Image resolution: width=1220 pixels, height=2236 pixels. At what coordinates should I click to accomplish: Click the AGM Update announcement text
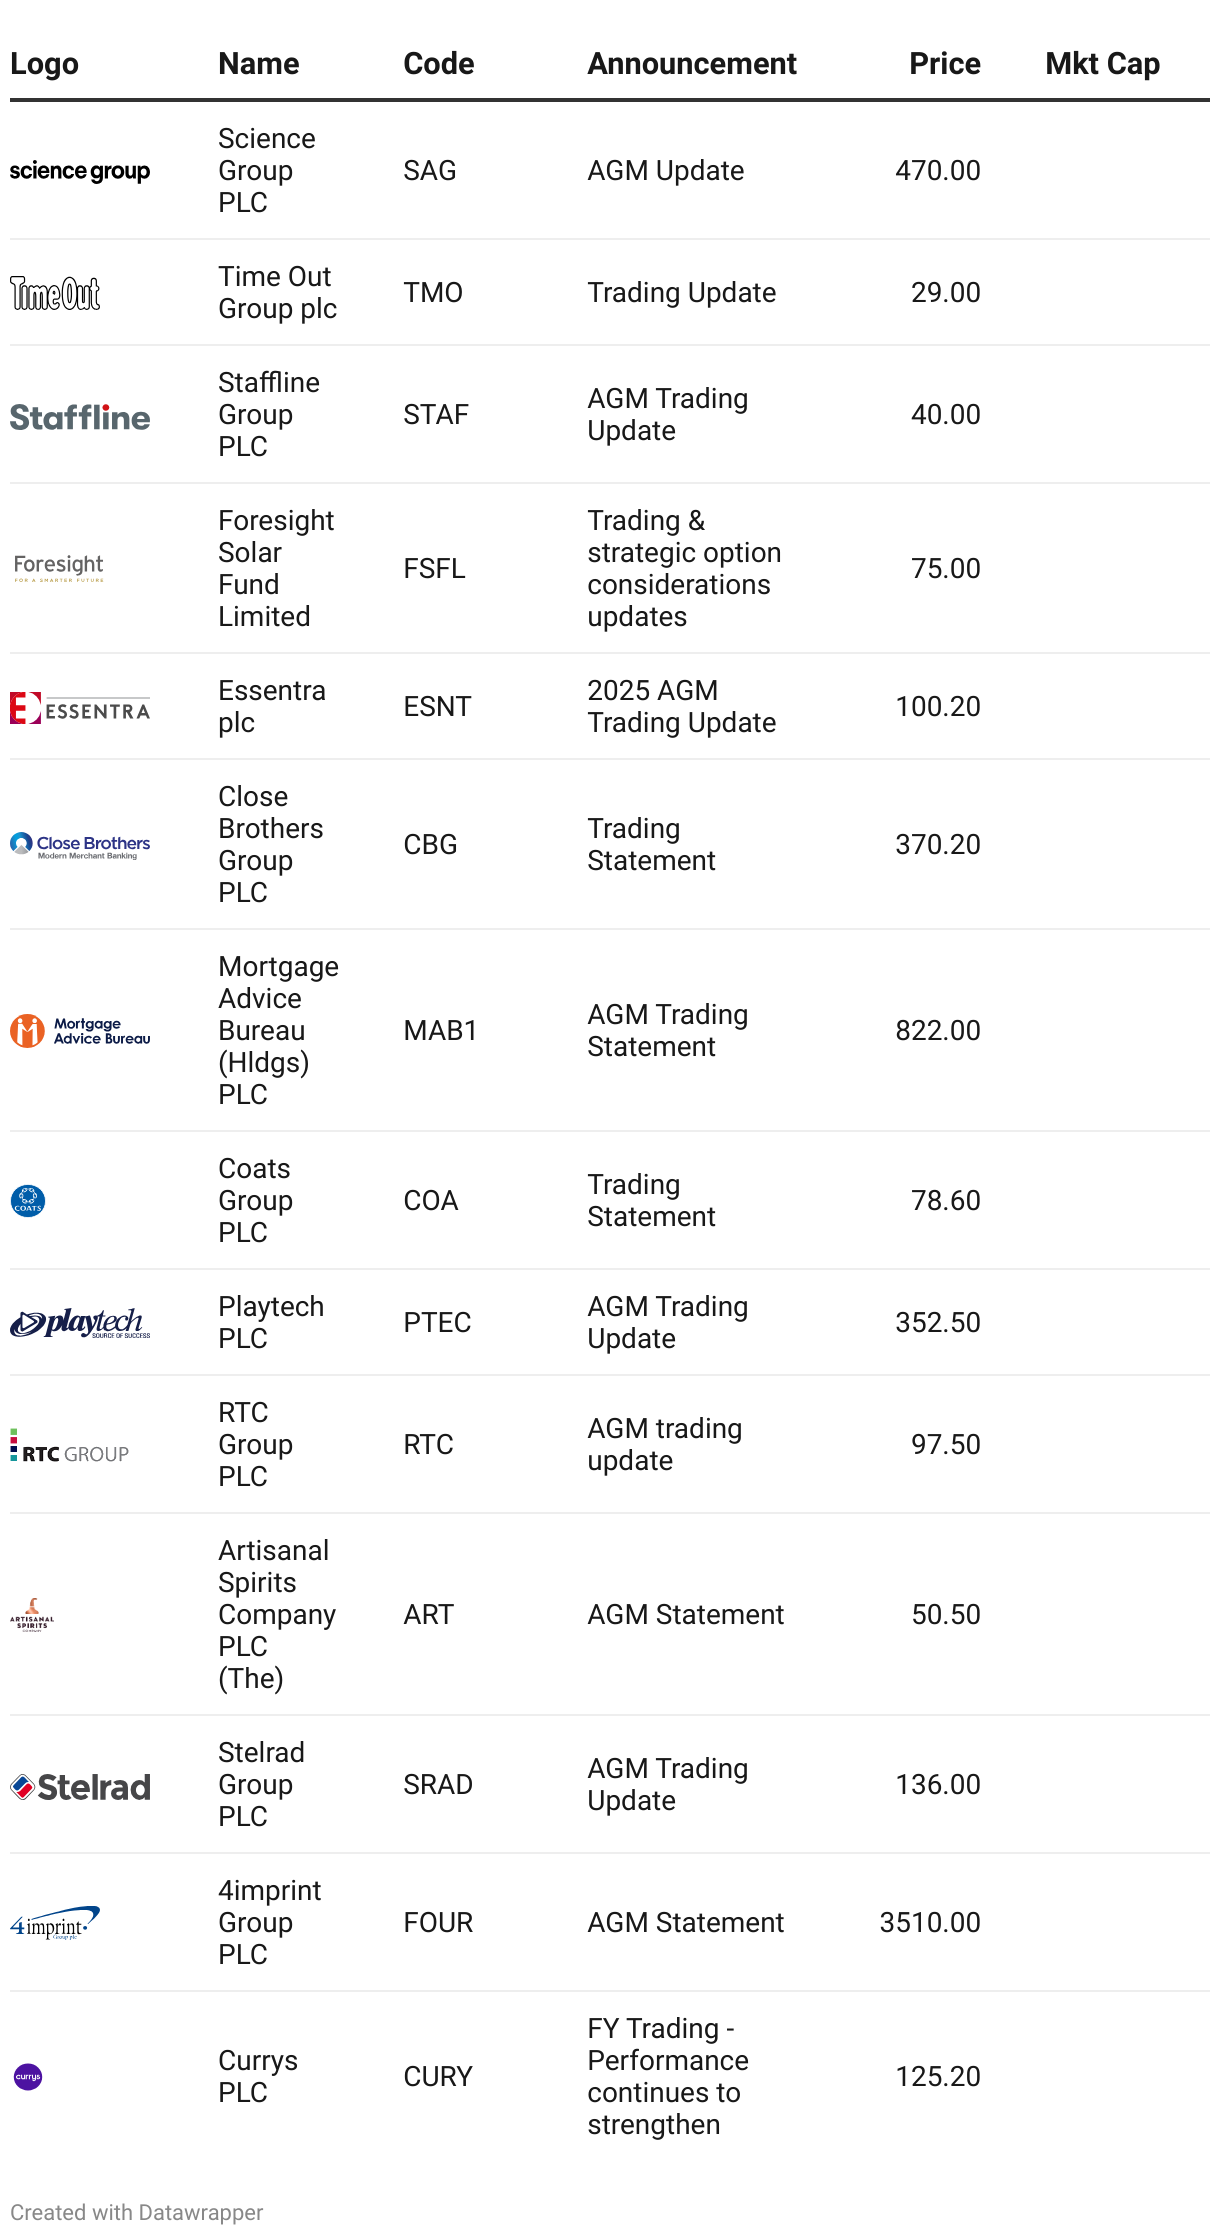coord(666,171)
